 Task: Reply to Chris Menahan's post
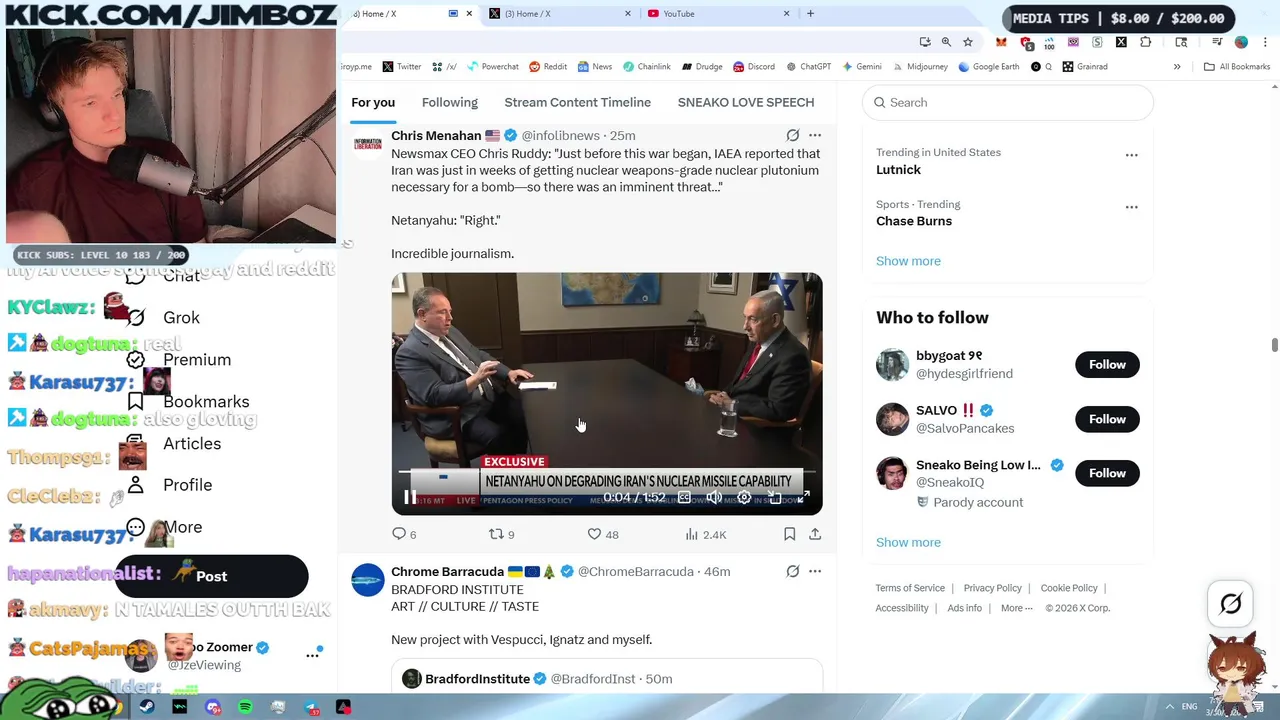coord(405,534)
